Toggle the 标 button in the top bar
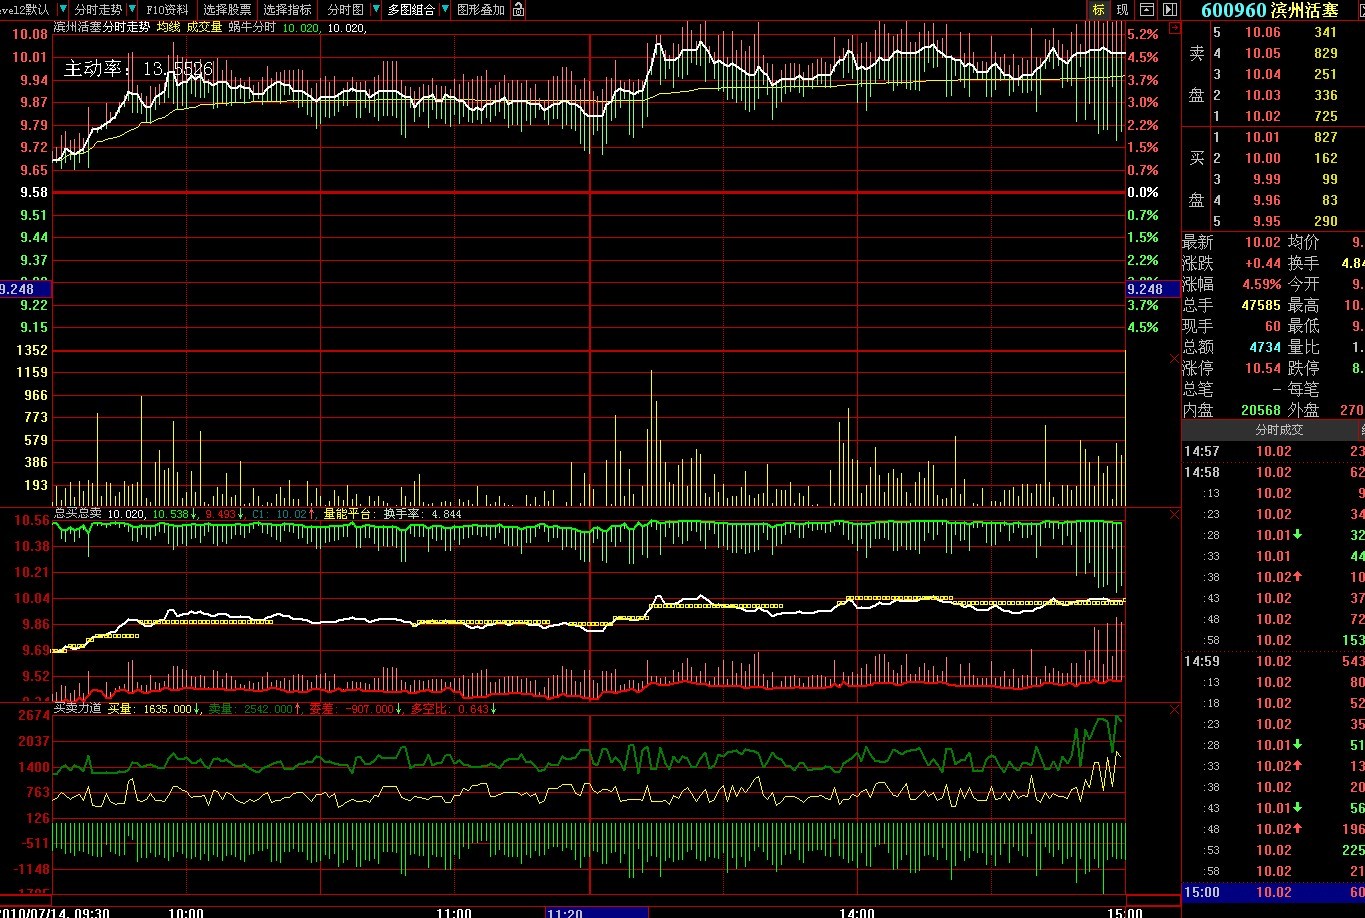The image size is (1365, 918). (1099, 10)
